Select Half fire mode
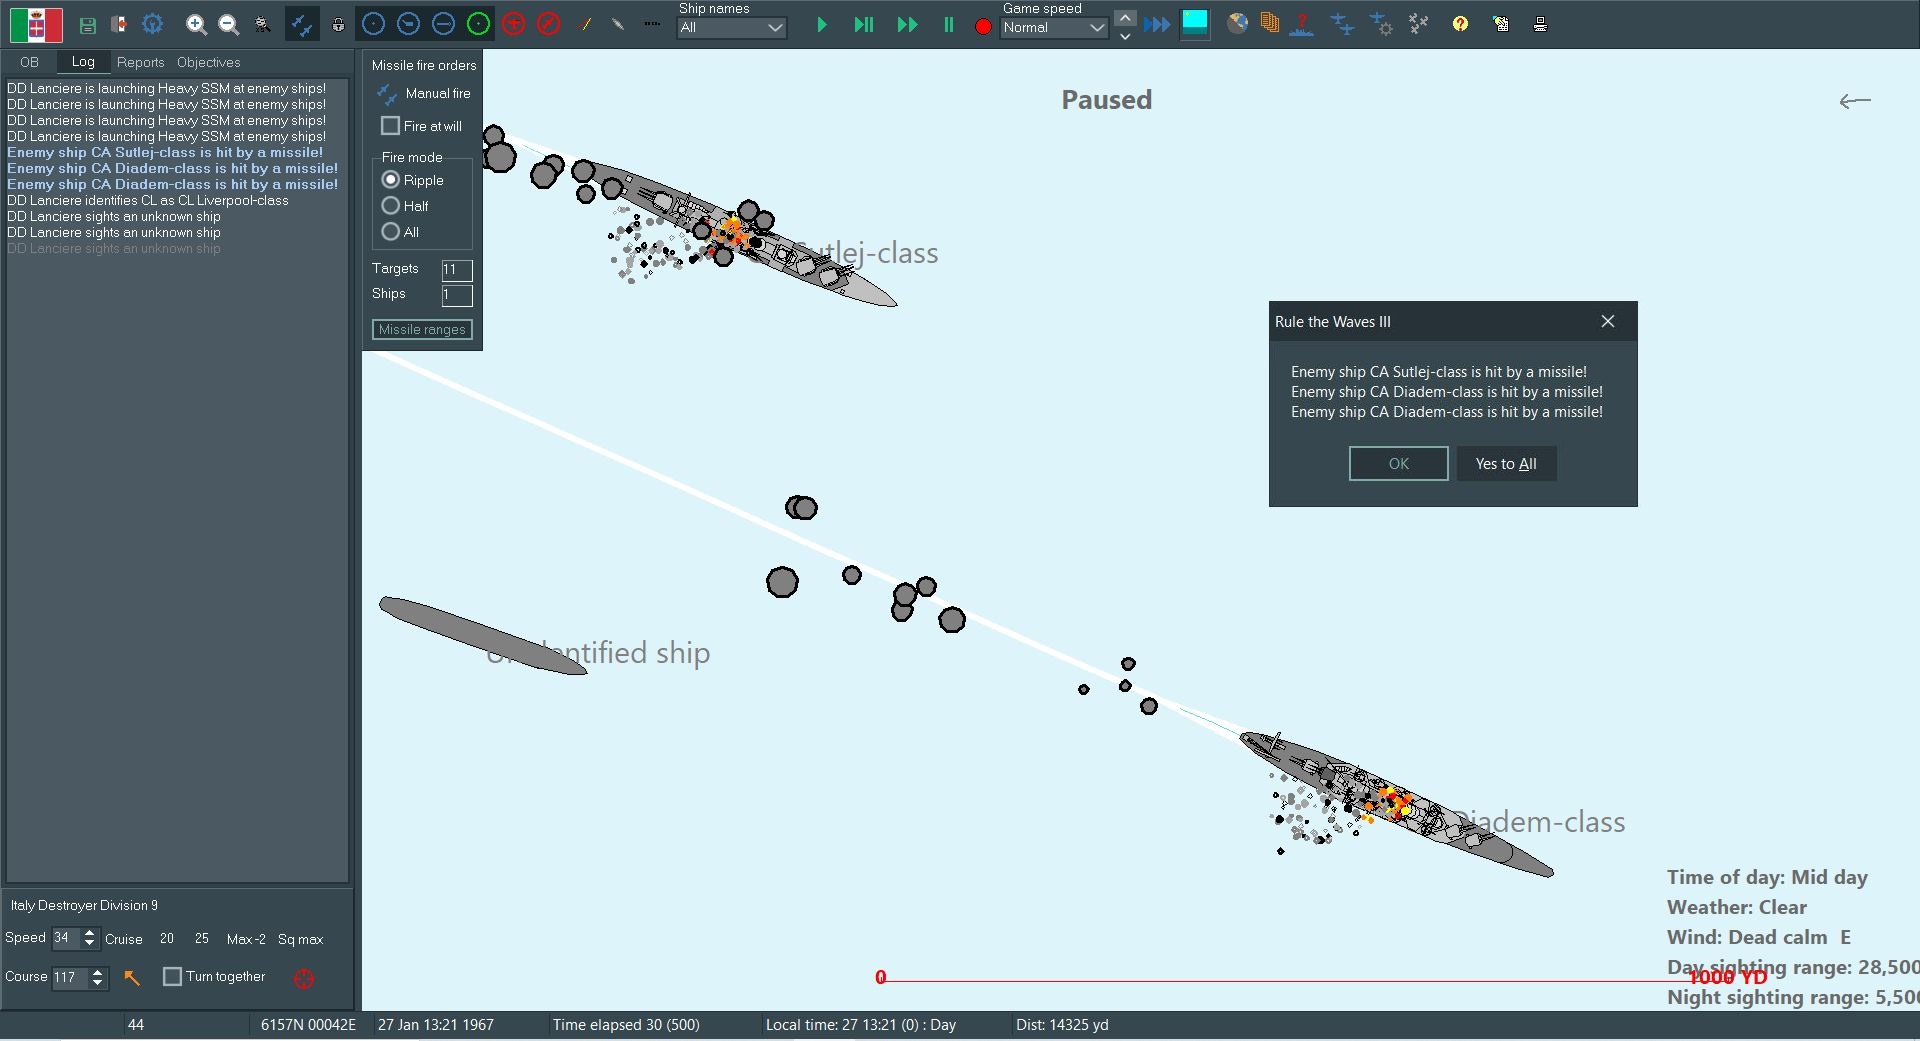 (391, 206)
